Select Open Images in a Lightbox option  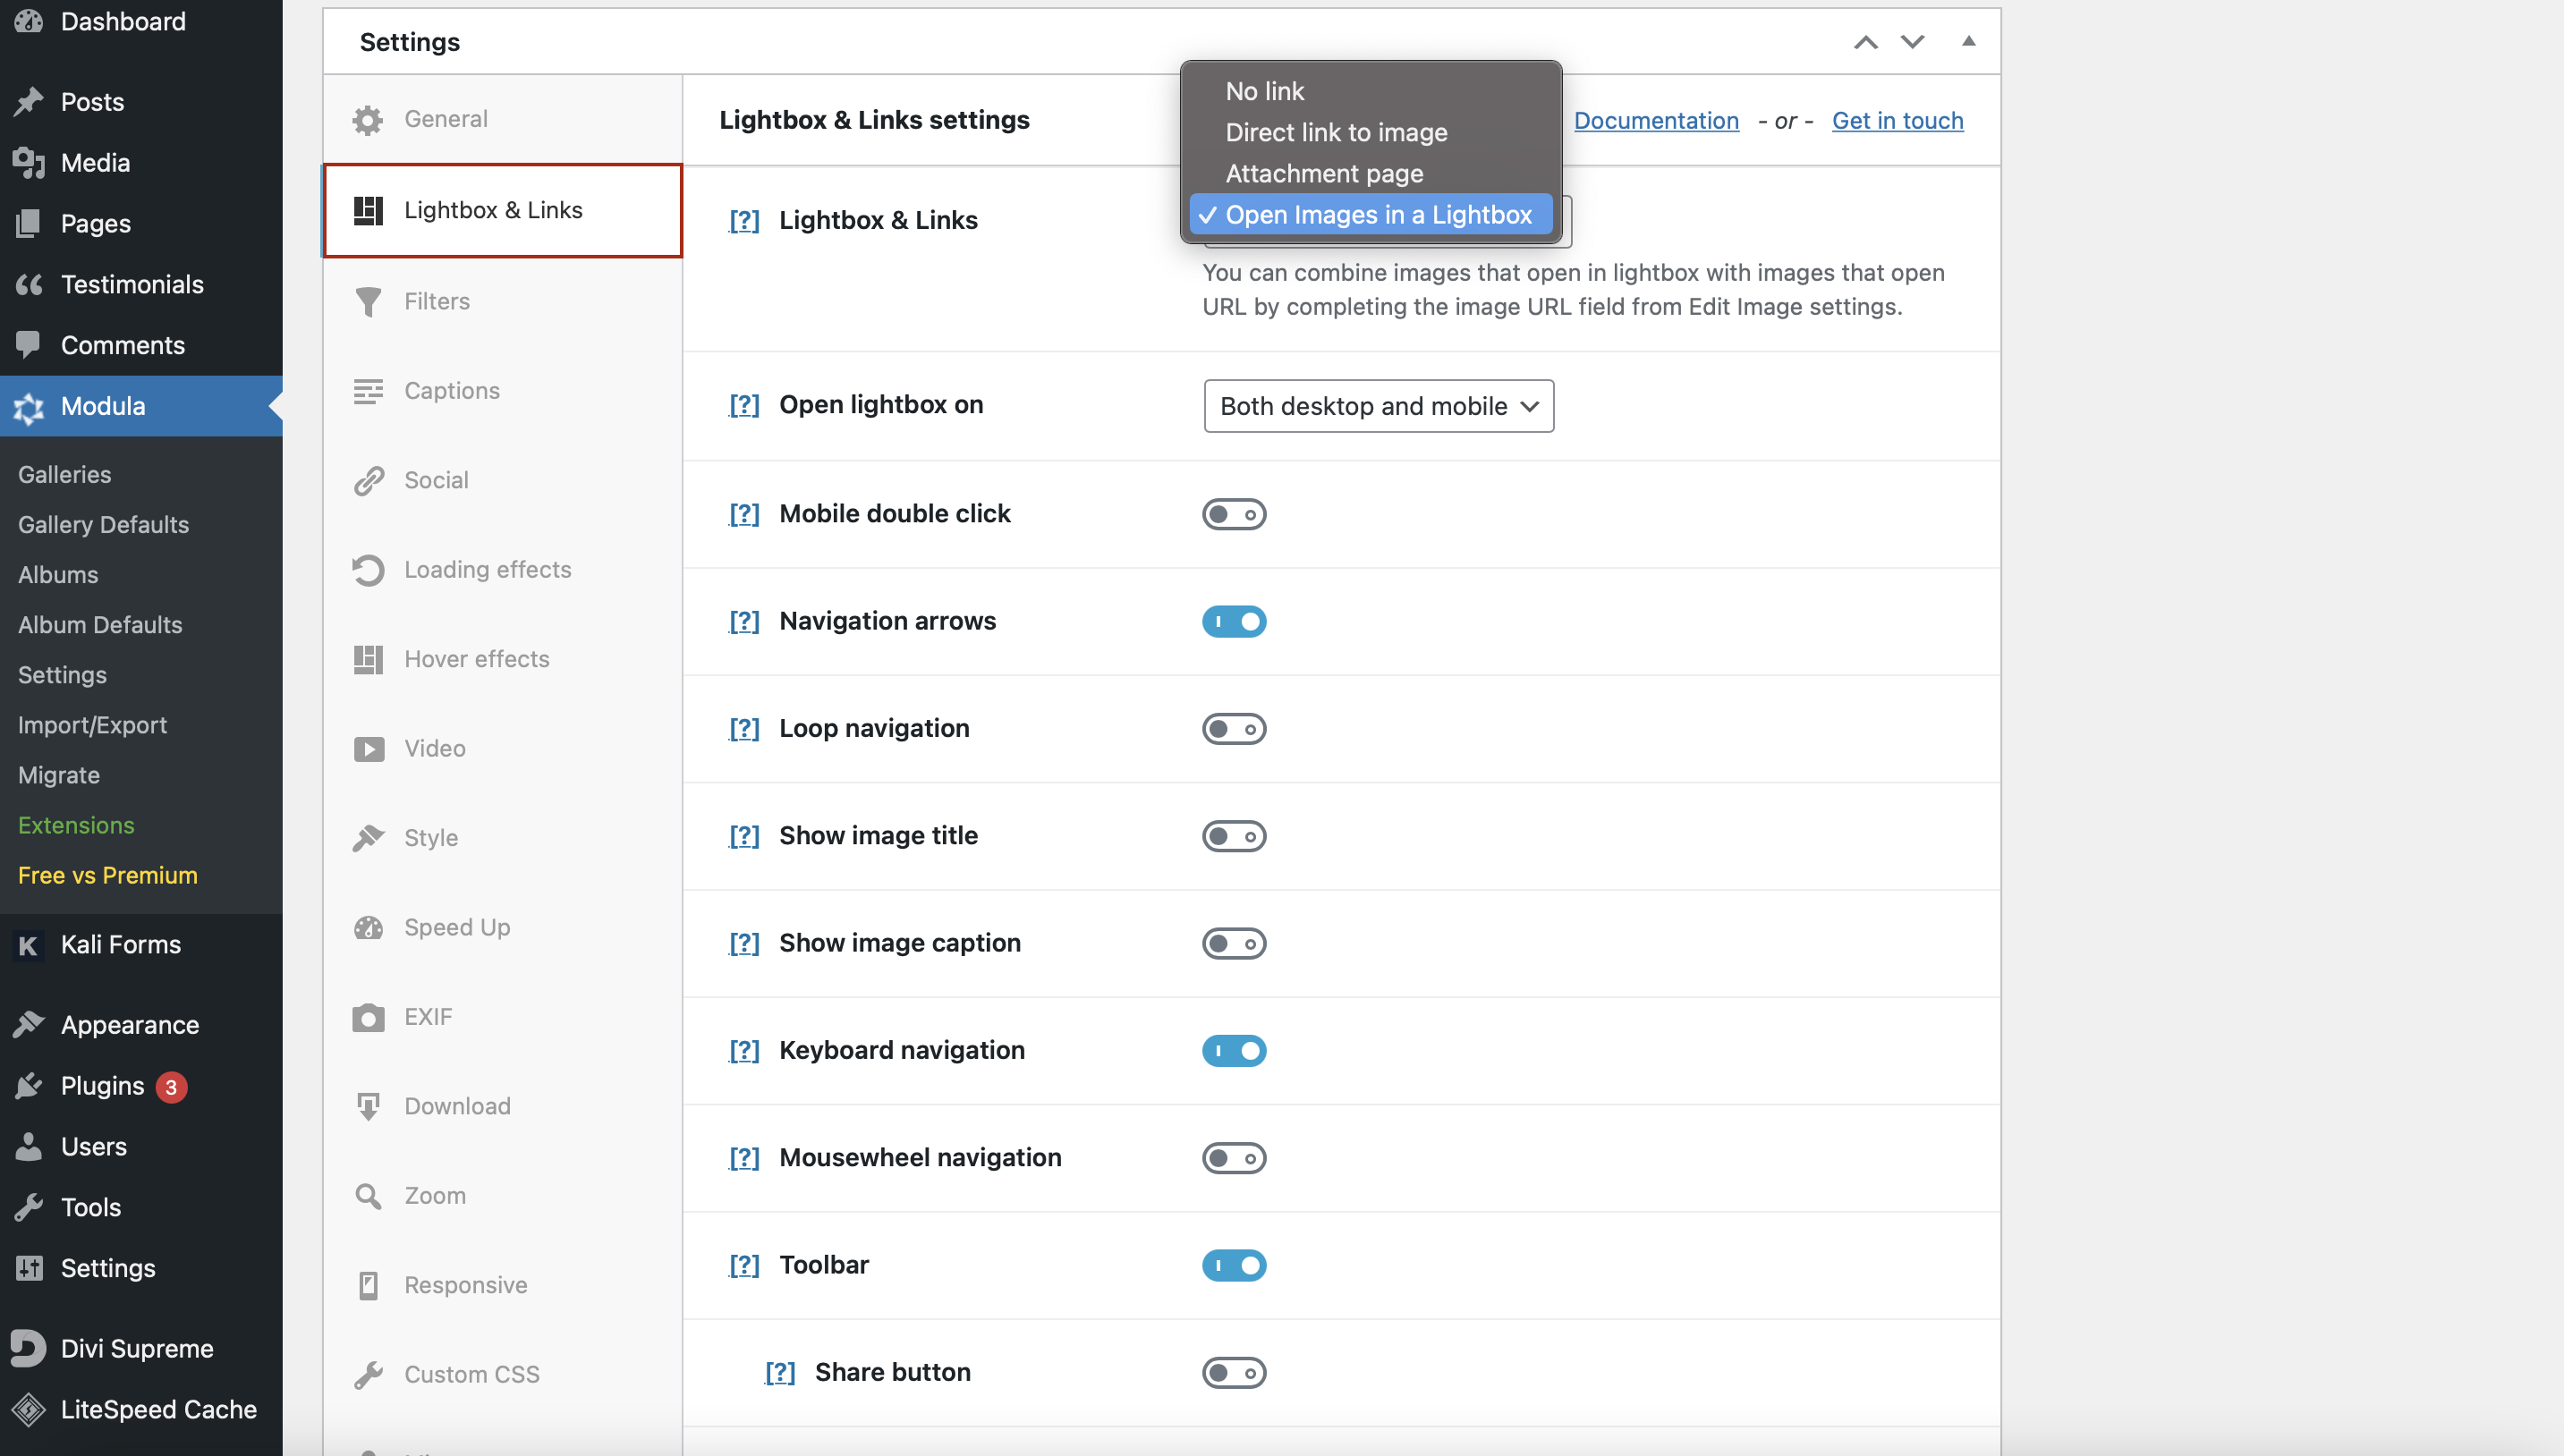[1379, 215]
